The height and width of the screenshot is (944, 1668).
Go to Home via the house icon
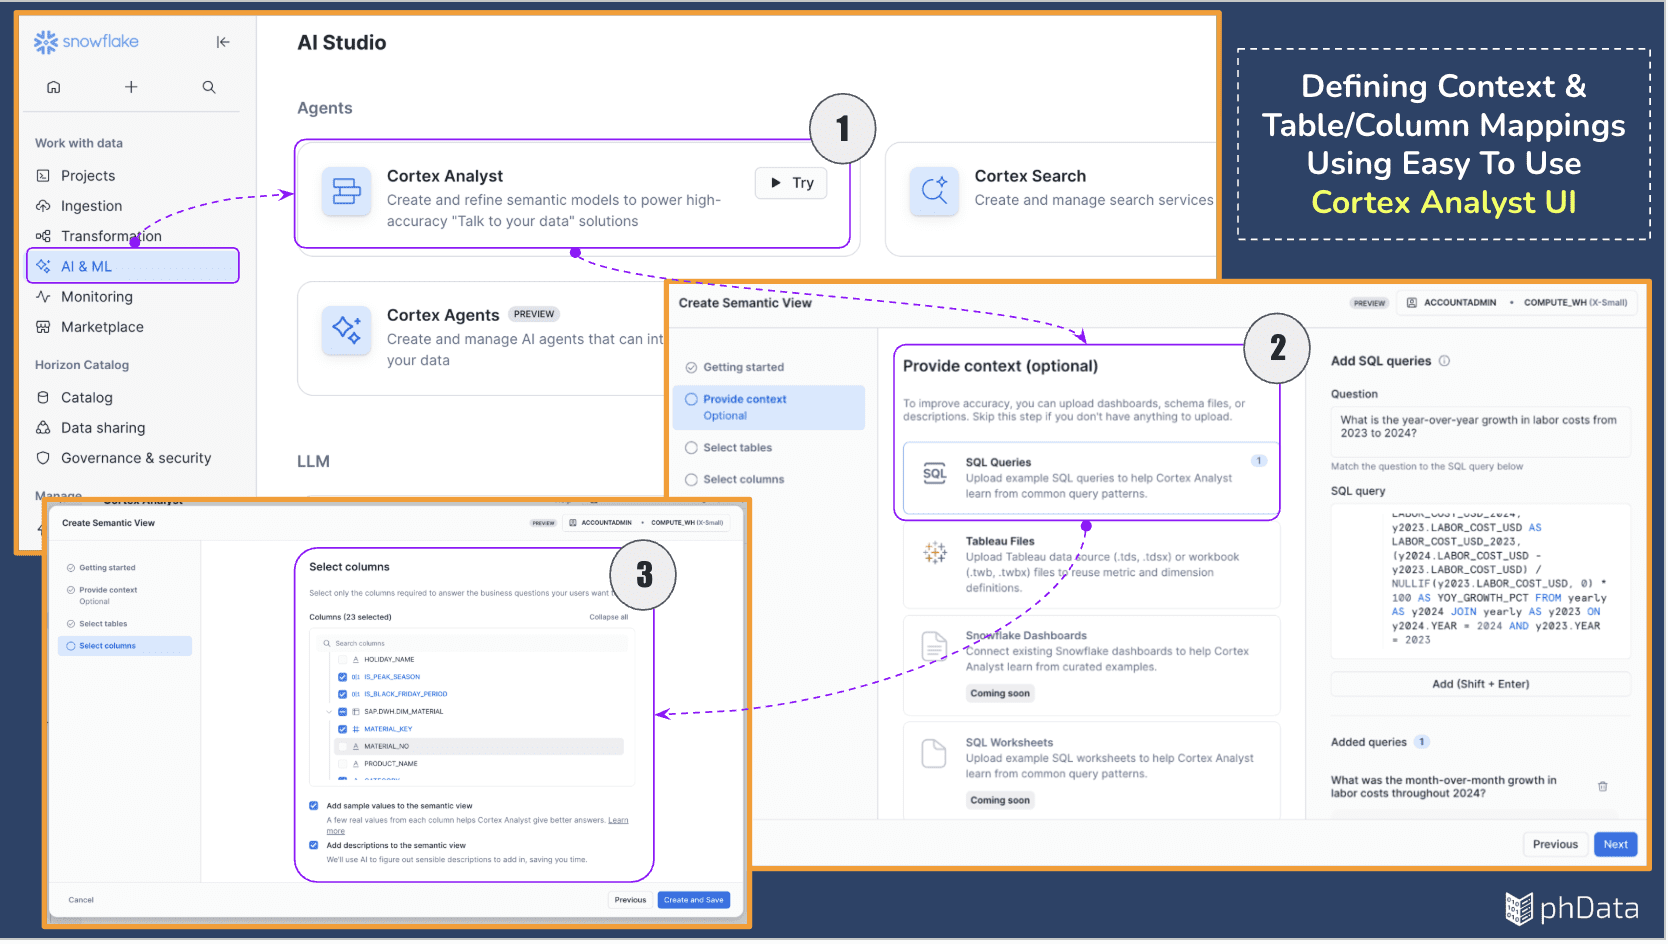click(x=54, y=87)
